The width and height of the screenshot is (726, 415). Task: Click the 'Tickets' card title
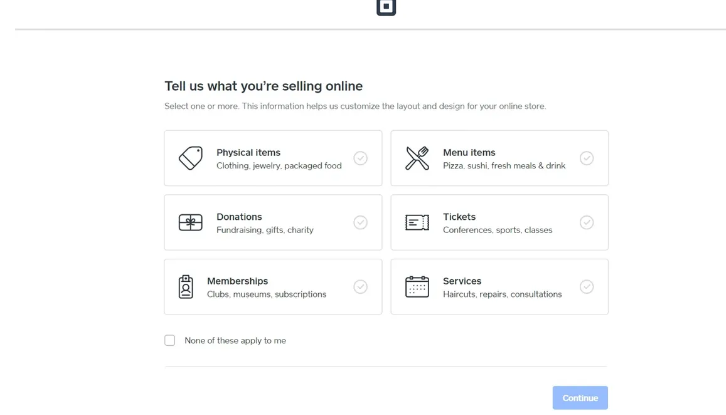point(459,217)
